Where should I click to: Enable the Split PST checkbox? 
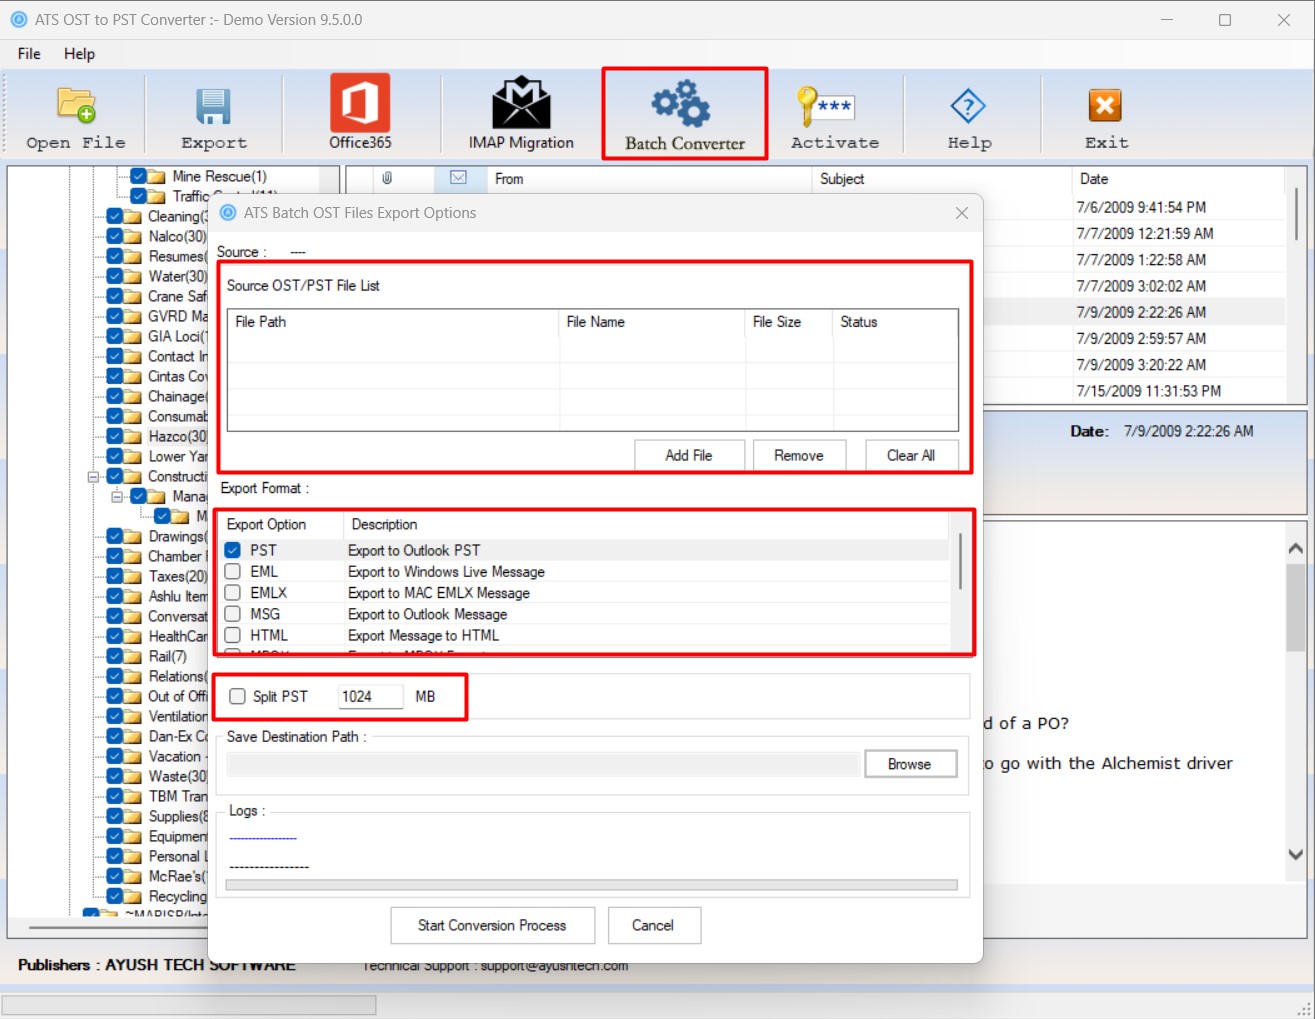click(x=238, y=696)
